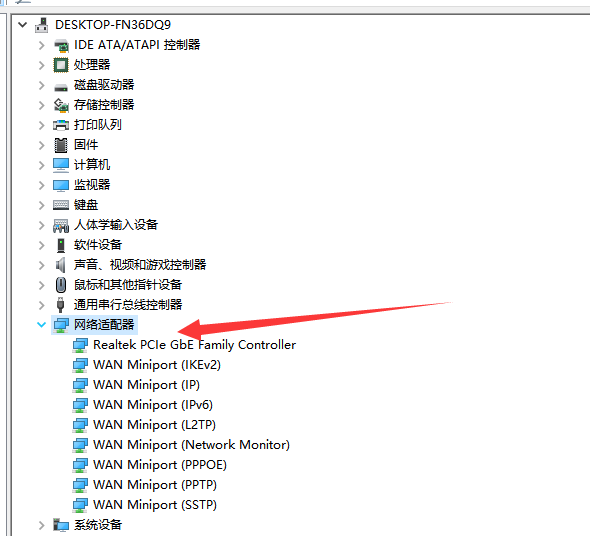Select WAN Miniport (IPv6) text
Viewport: 590px width, 536px height.
153,405
